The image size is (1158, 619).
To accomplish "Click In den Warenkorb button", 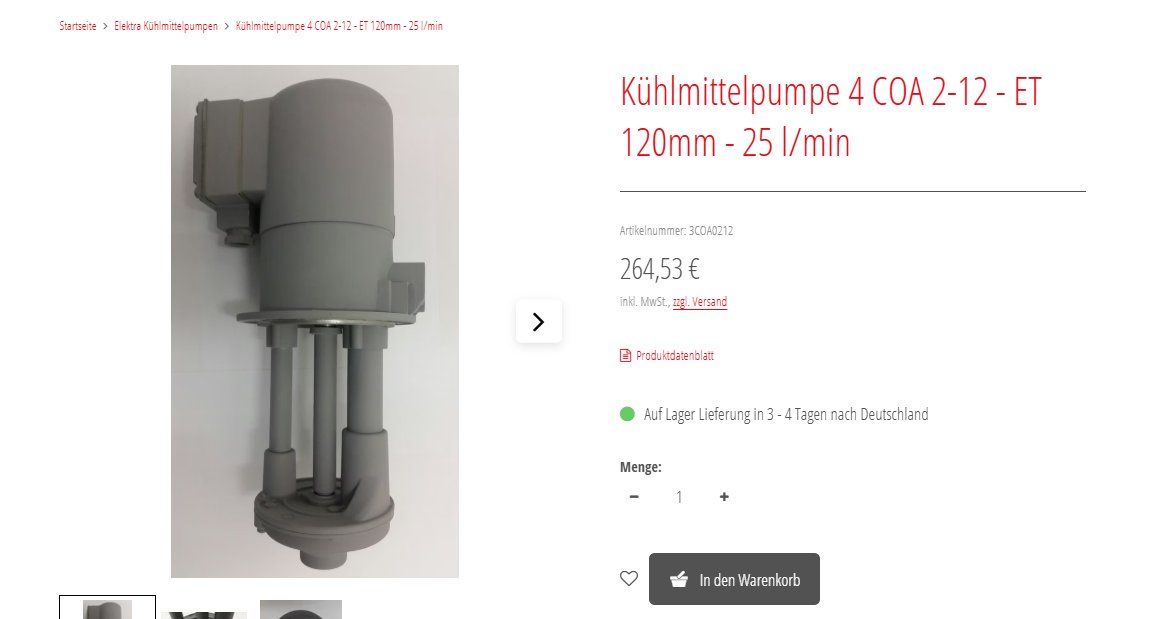I will 734,579.
